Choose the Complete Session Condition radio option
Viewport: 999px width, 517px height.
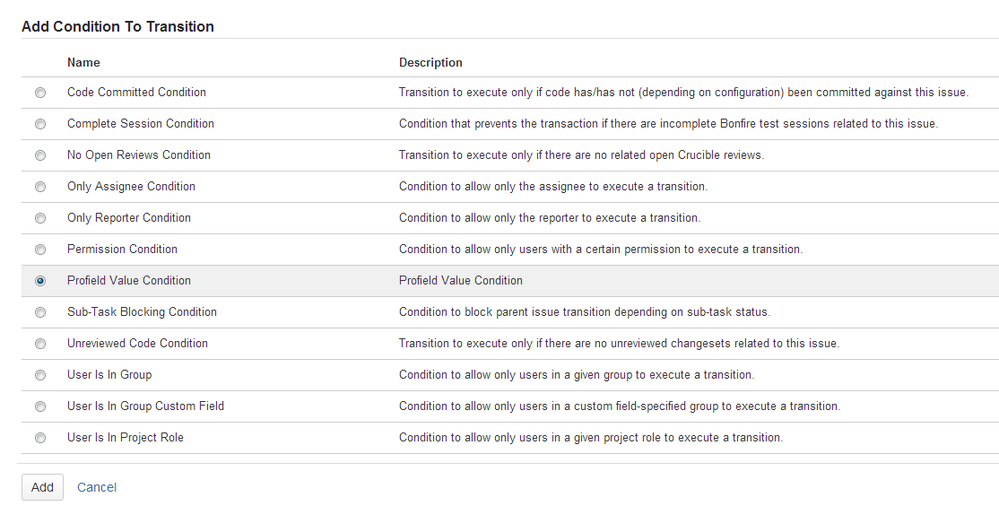(x=40, y=124)
